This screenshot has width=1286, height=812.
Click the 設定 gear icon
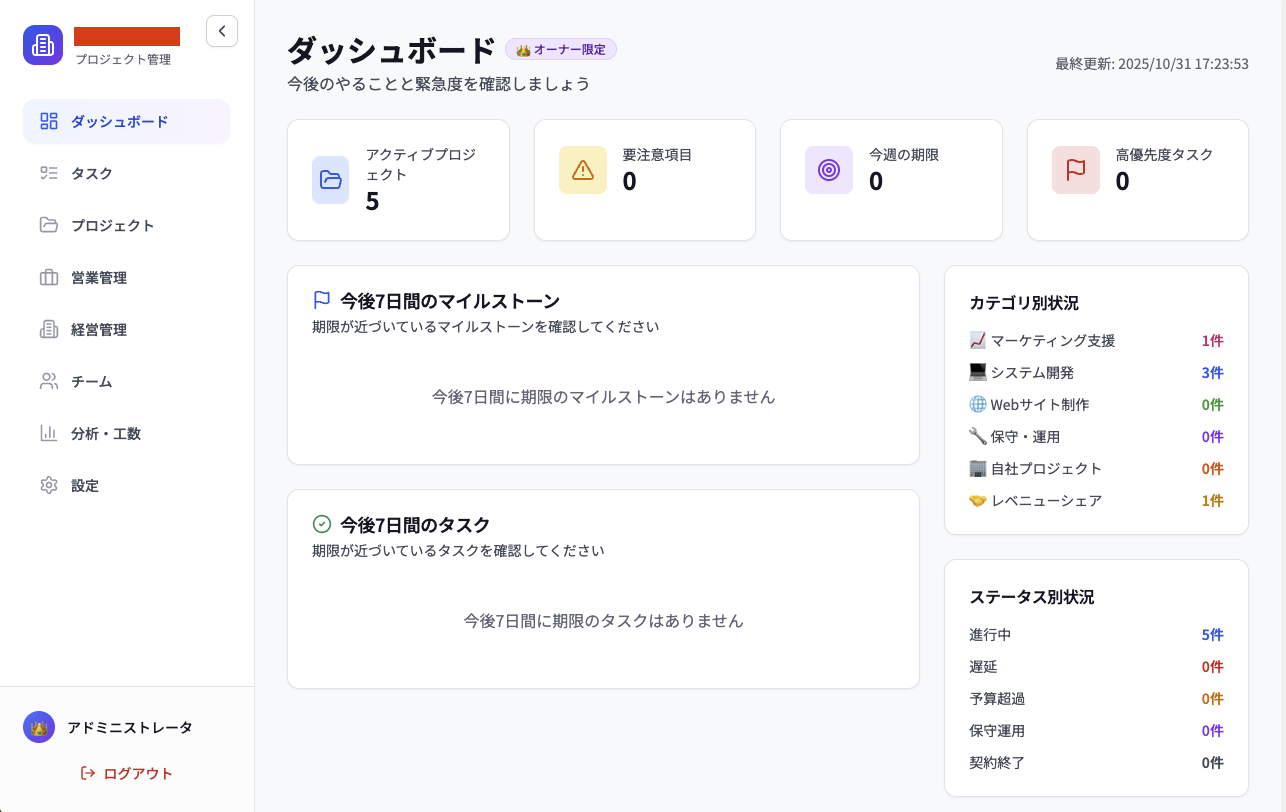click(x=48, y=485)
